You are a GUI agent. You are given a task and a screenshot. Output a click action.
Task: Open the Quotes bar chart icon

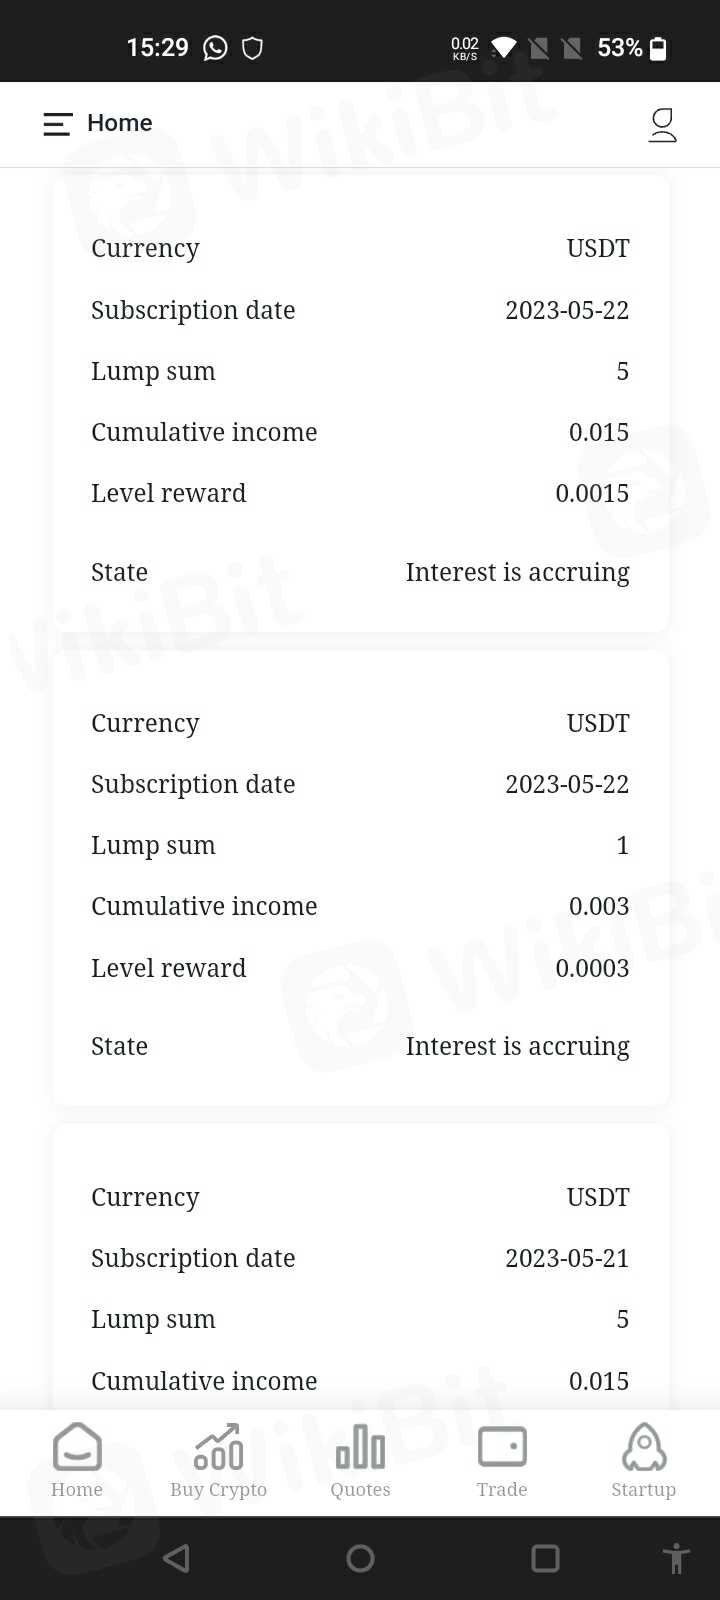(x=360, y=1447)
